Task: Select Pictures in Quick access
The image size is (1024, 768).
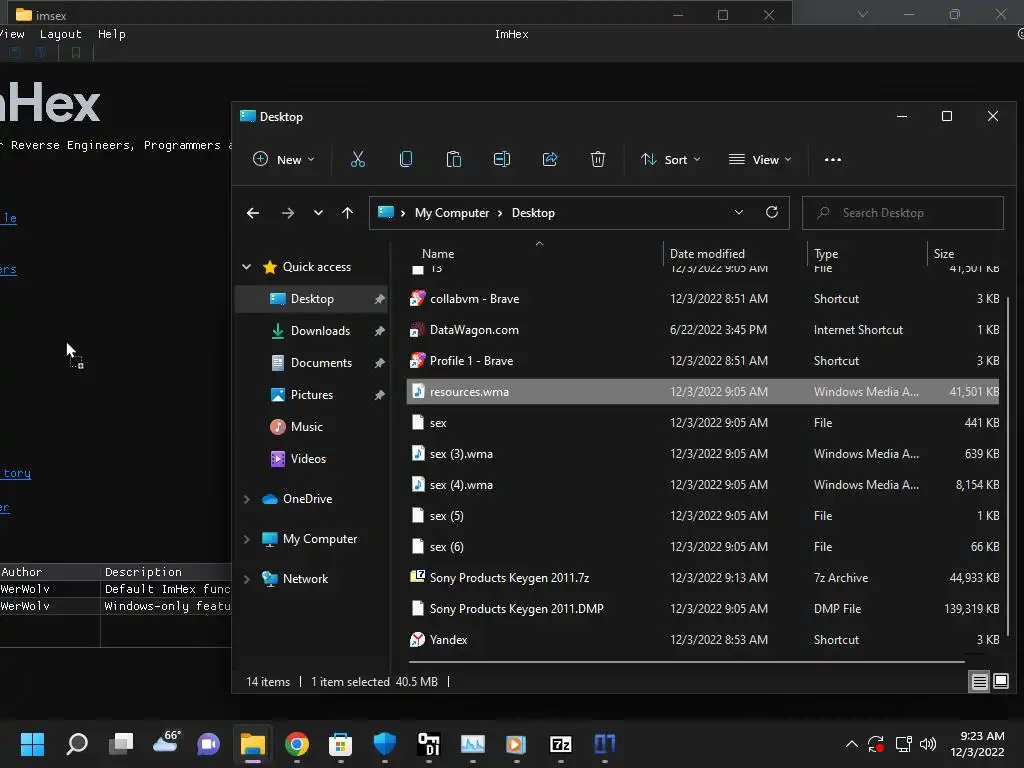Action: (x=311, y=394)
